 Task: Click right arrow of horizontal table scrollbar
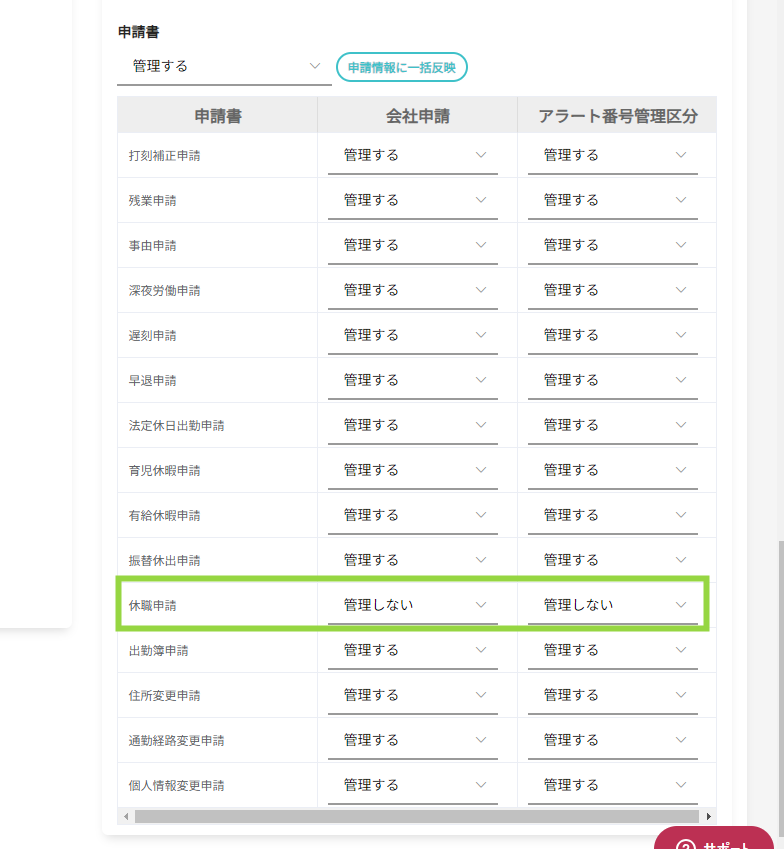(x=710, y=816)
